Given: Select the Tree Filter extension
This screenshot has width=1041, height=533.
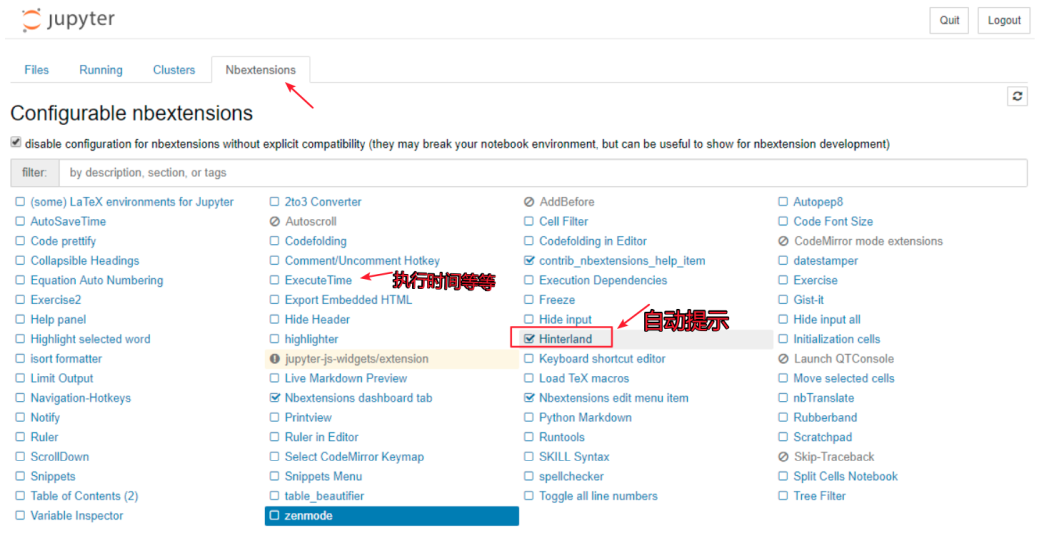Looking at the screenshot, I should [x=819, y=496].
